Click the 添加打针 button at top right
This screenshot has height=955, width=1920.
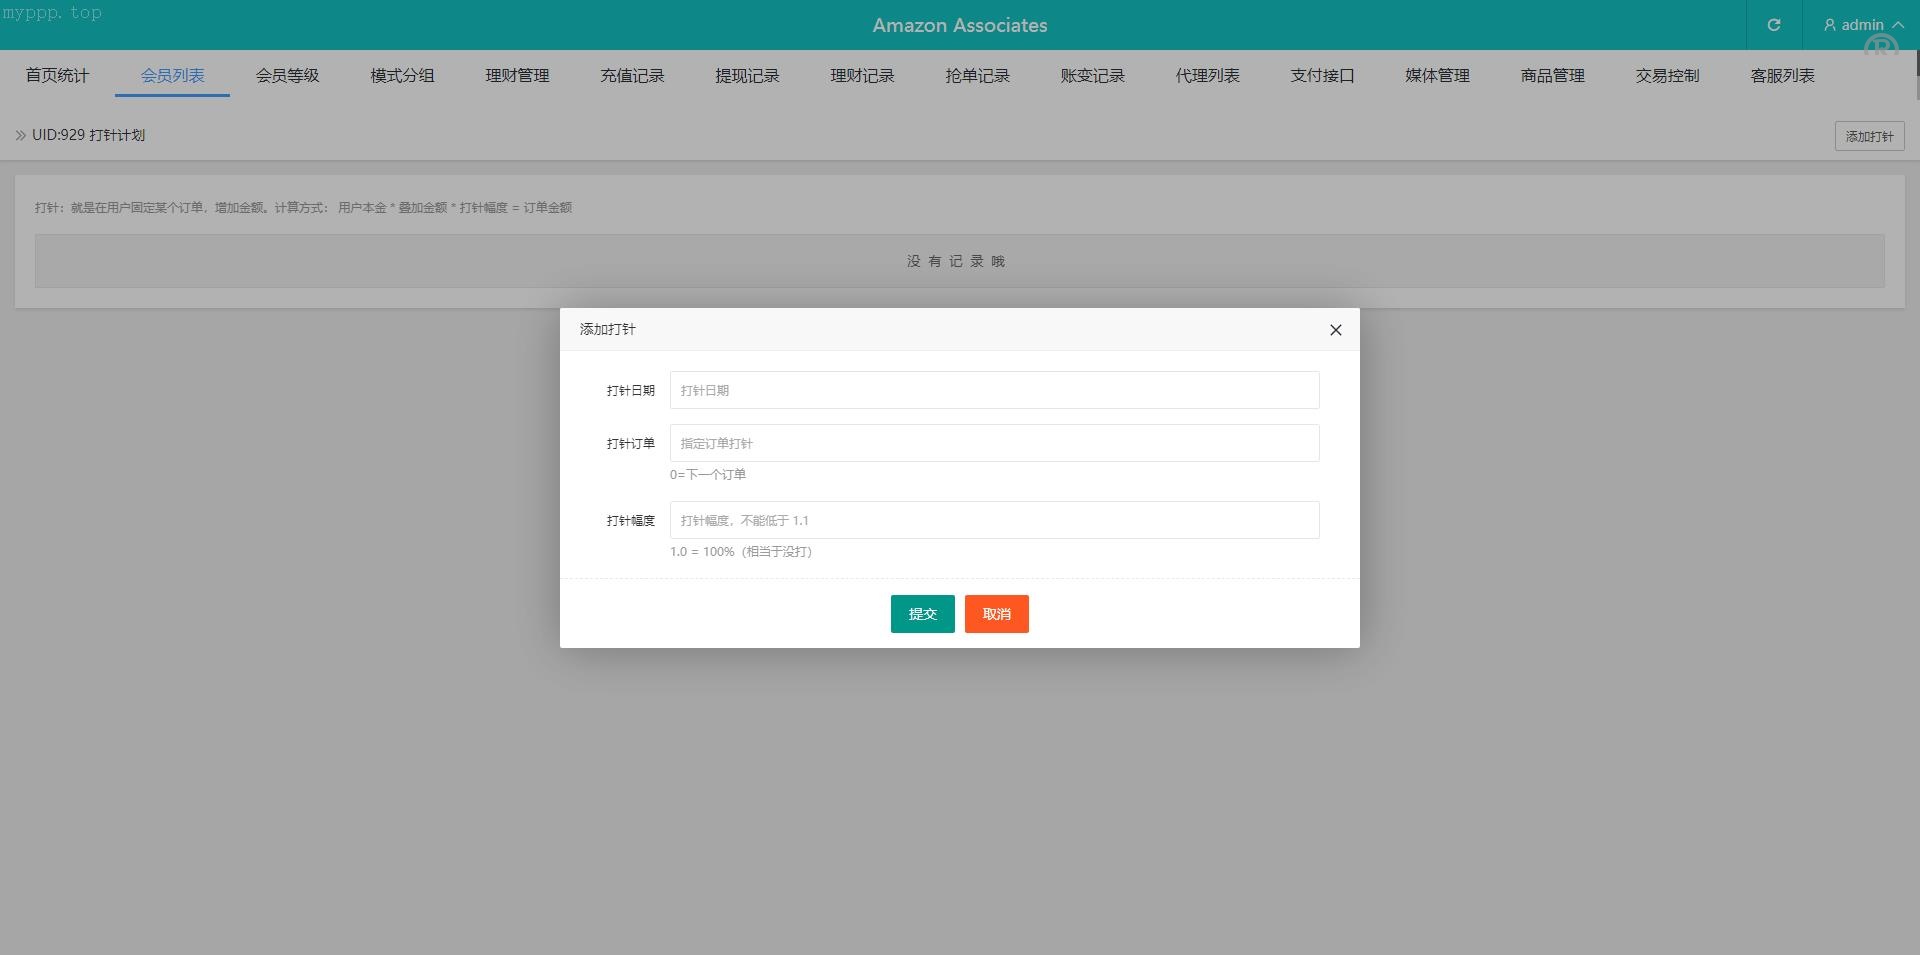(x=1868, y=136)
